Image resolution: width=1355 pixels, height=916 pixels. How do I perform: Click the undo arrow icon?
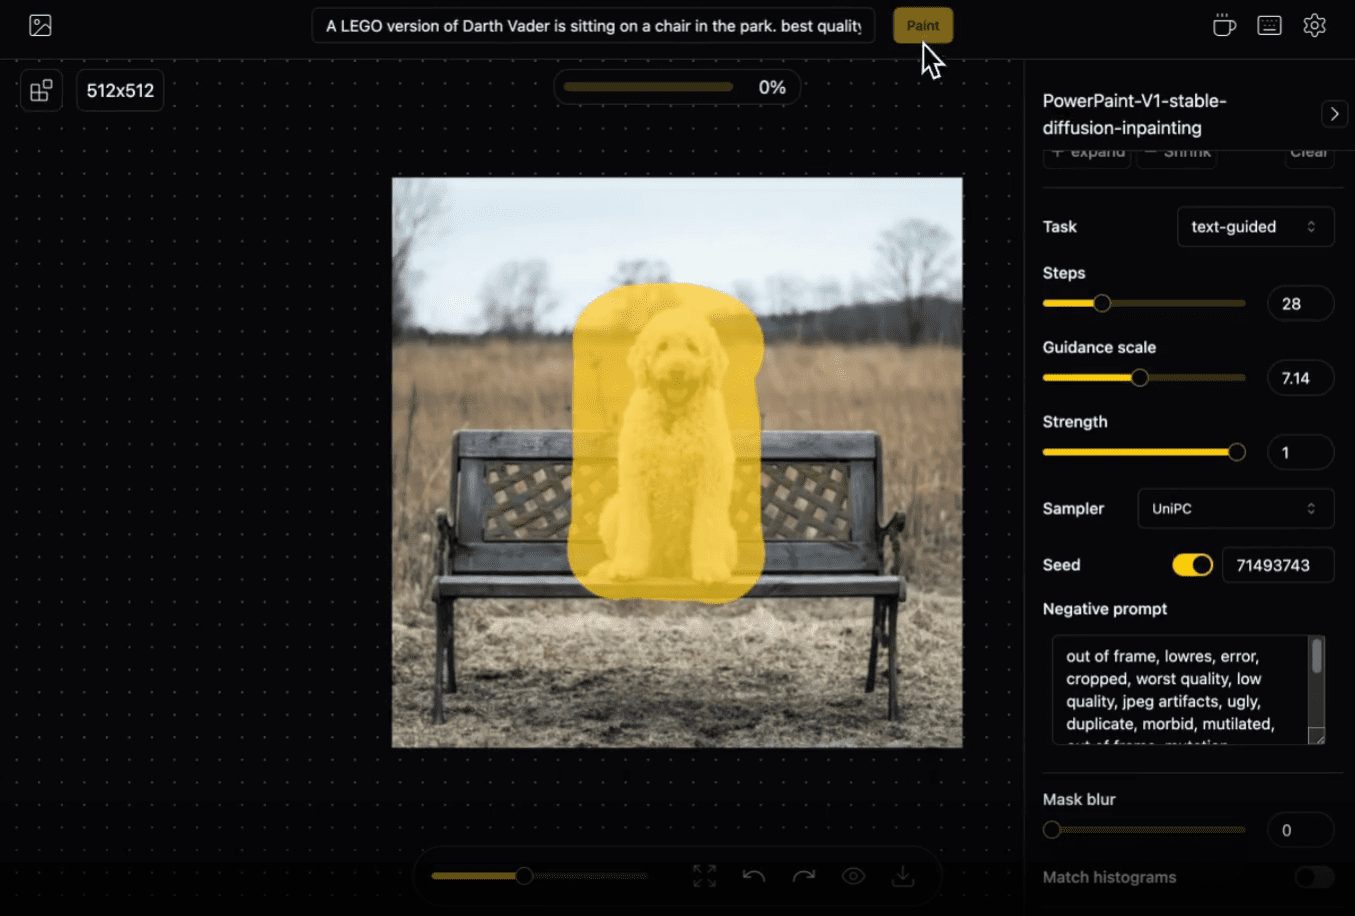(754, 876)
